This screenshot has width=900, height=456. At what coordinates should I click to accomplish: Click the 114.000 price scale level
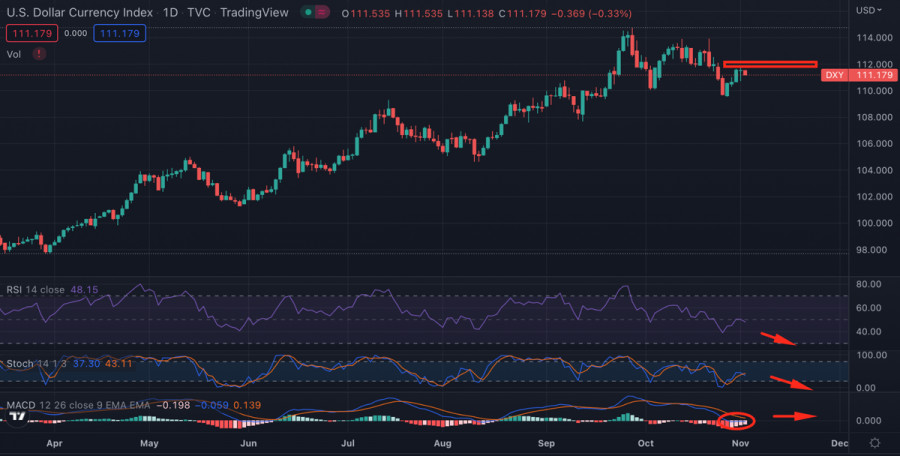pyautogui.click(x=874, y=38)
